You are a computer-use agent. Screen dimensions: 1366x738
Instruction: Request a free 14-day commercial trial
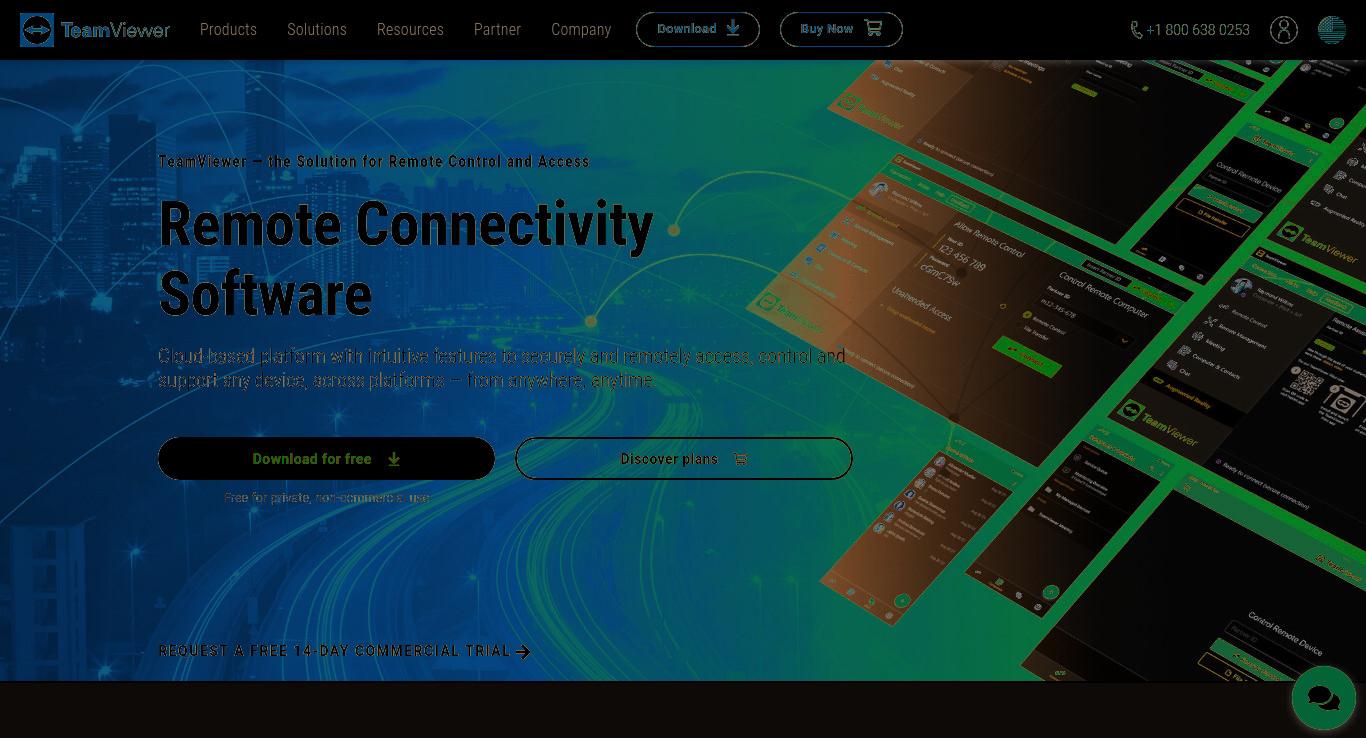(344, 651)
